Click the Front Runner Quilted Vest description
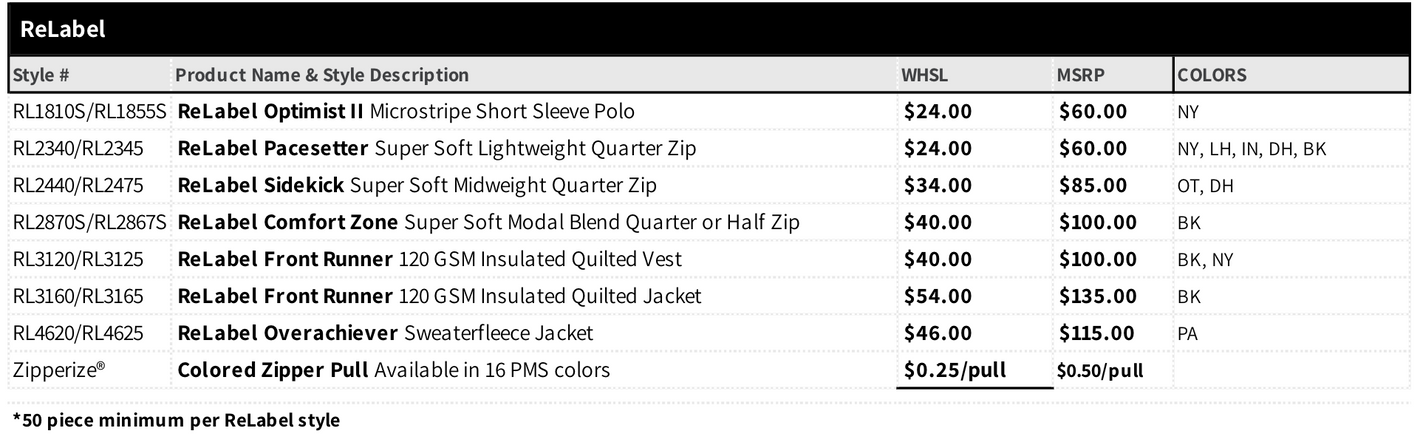Viewport: 1420px width, 445px height. point(430,260)
